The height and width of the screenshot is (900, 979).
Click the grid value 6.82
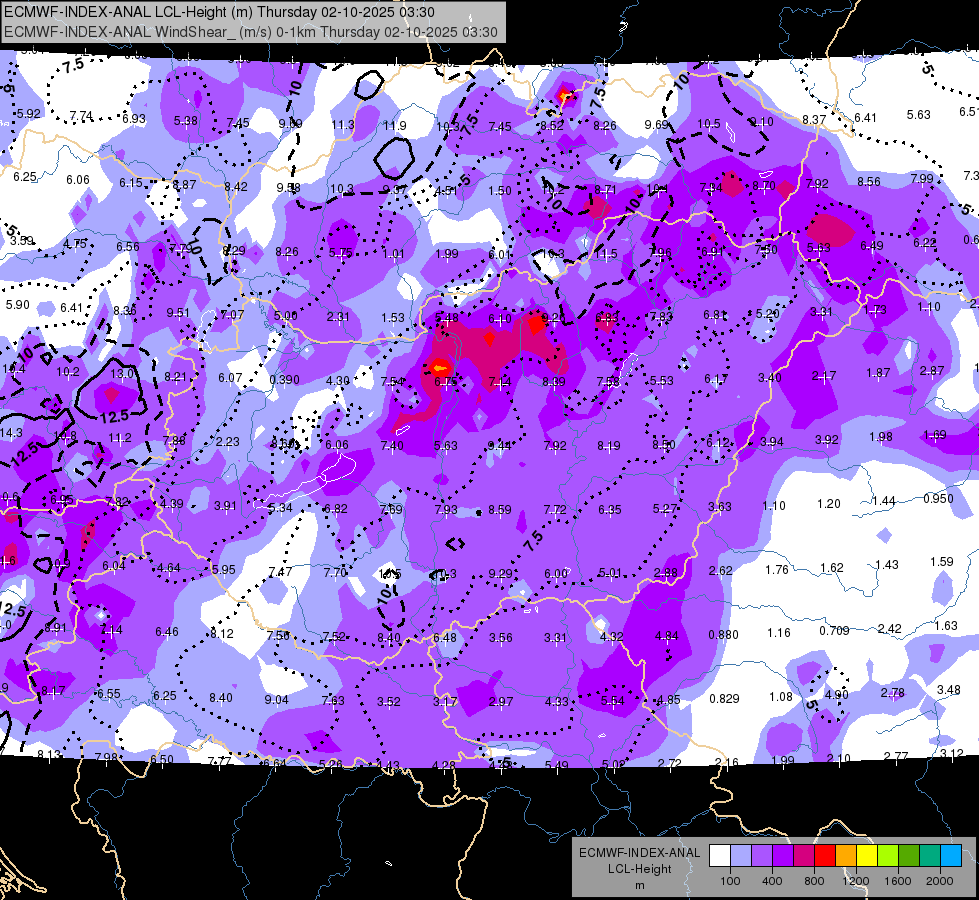pyautogui.click(x=335, y=508)
